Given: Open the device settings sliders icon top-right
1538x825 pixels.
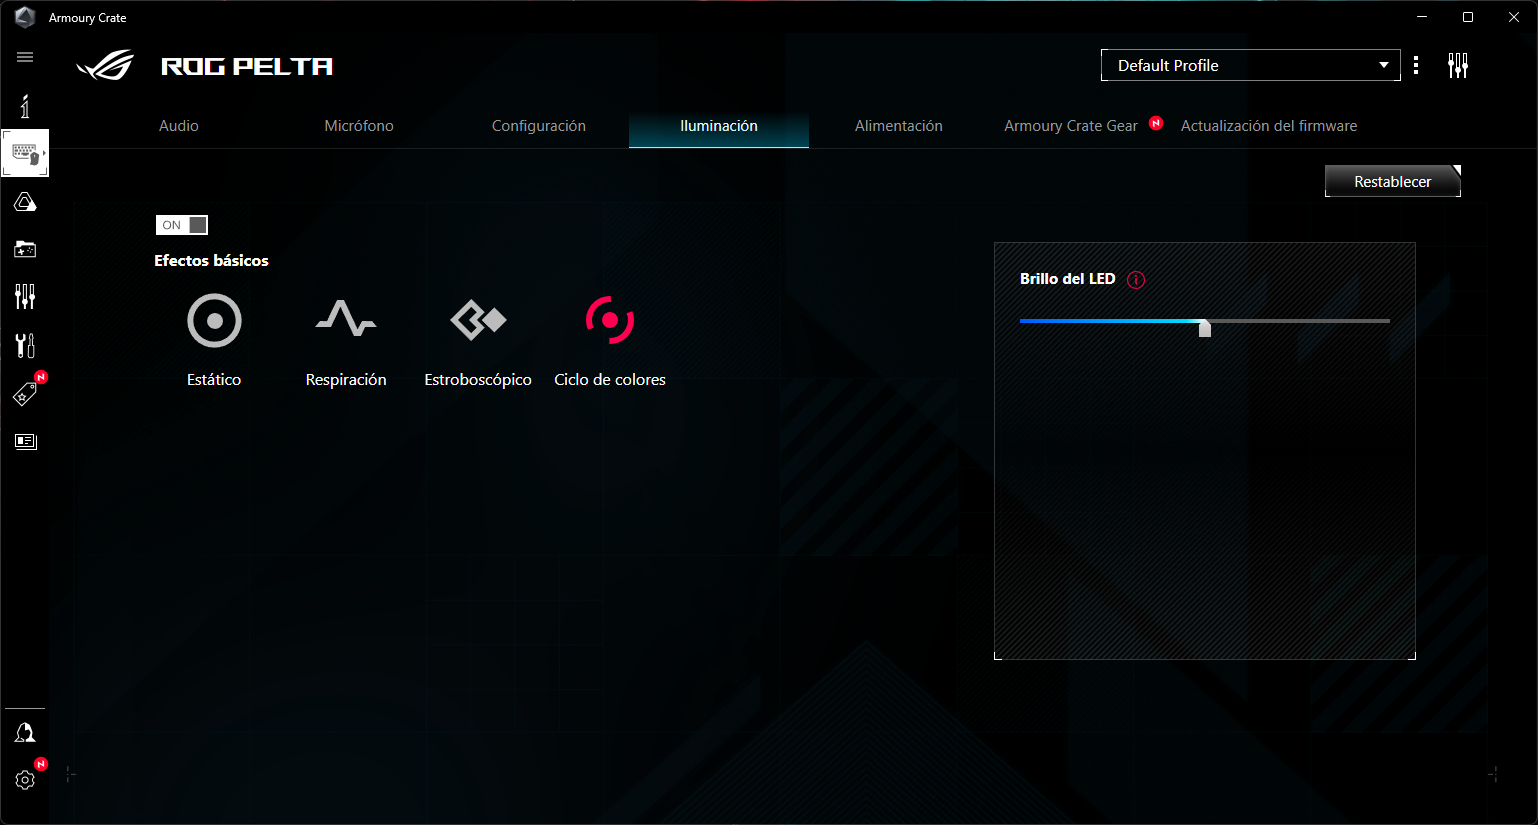Looking at the screenshot, I should pos(1458,66).
